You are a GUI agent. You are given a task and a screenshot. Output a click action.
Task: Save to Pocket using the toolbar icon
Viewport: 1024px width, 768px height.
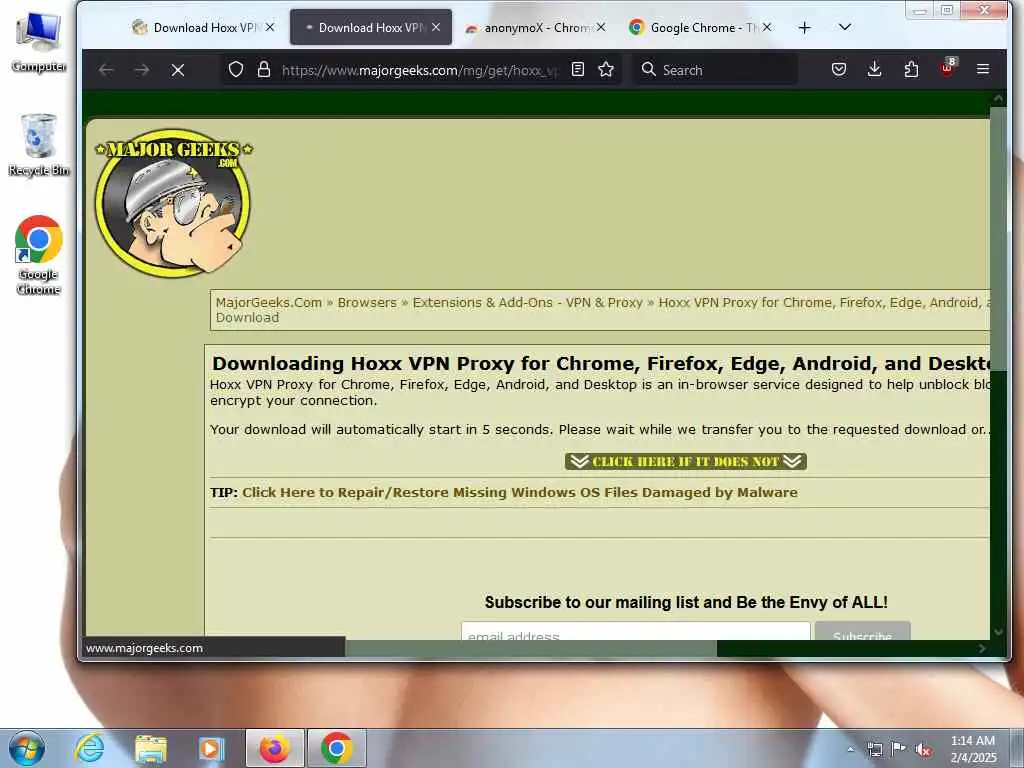click(839, 69)
